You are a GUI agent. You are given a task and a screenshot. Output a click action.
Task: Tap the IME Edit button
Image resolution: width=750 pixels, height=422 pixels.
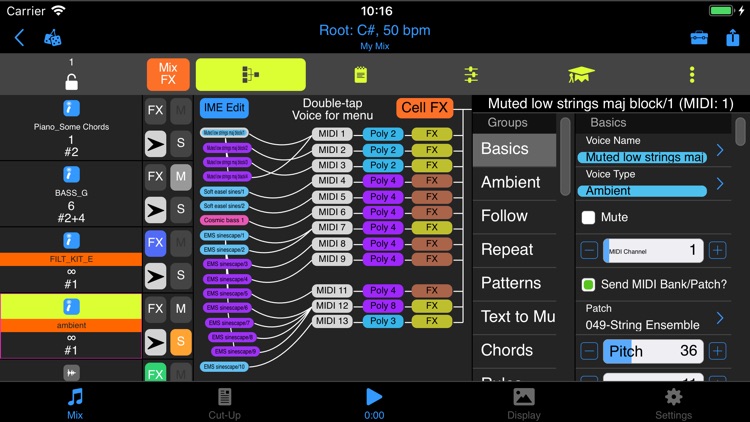click(x=224, y=108)
